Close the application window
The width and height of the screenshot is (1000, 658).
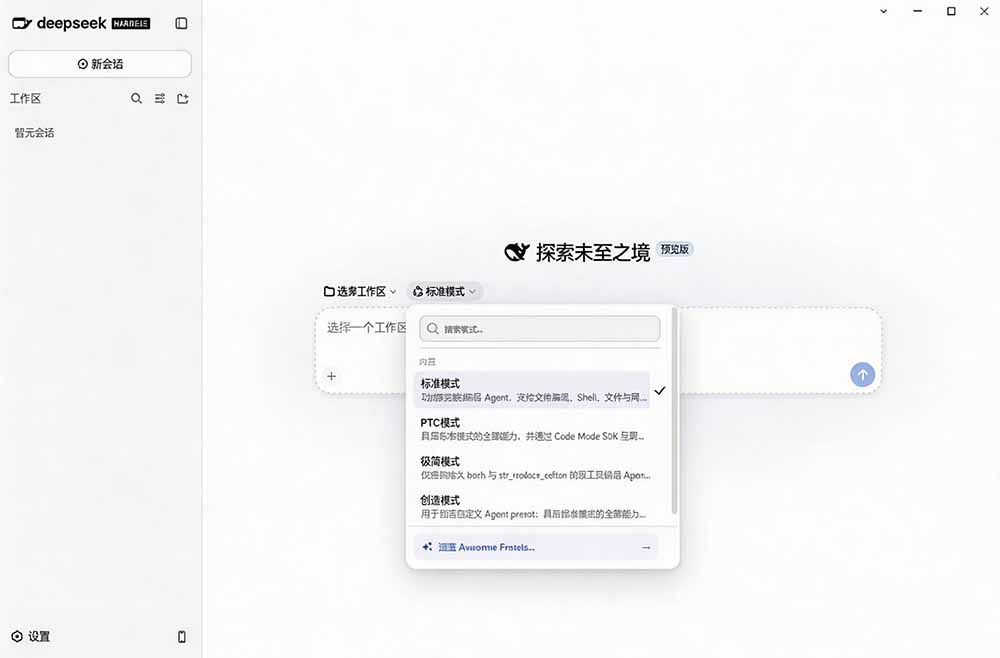click(984, 11)
